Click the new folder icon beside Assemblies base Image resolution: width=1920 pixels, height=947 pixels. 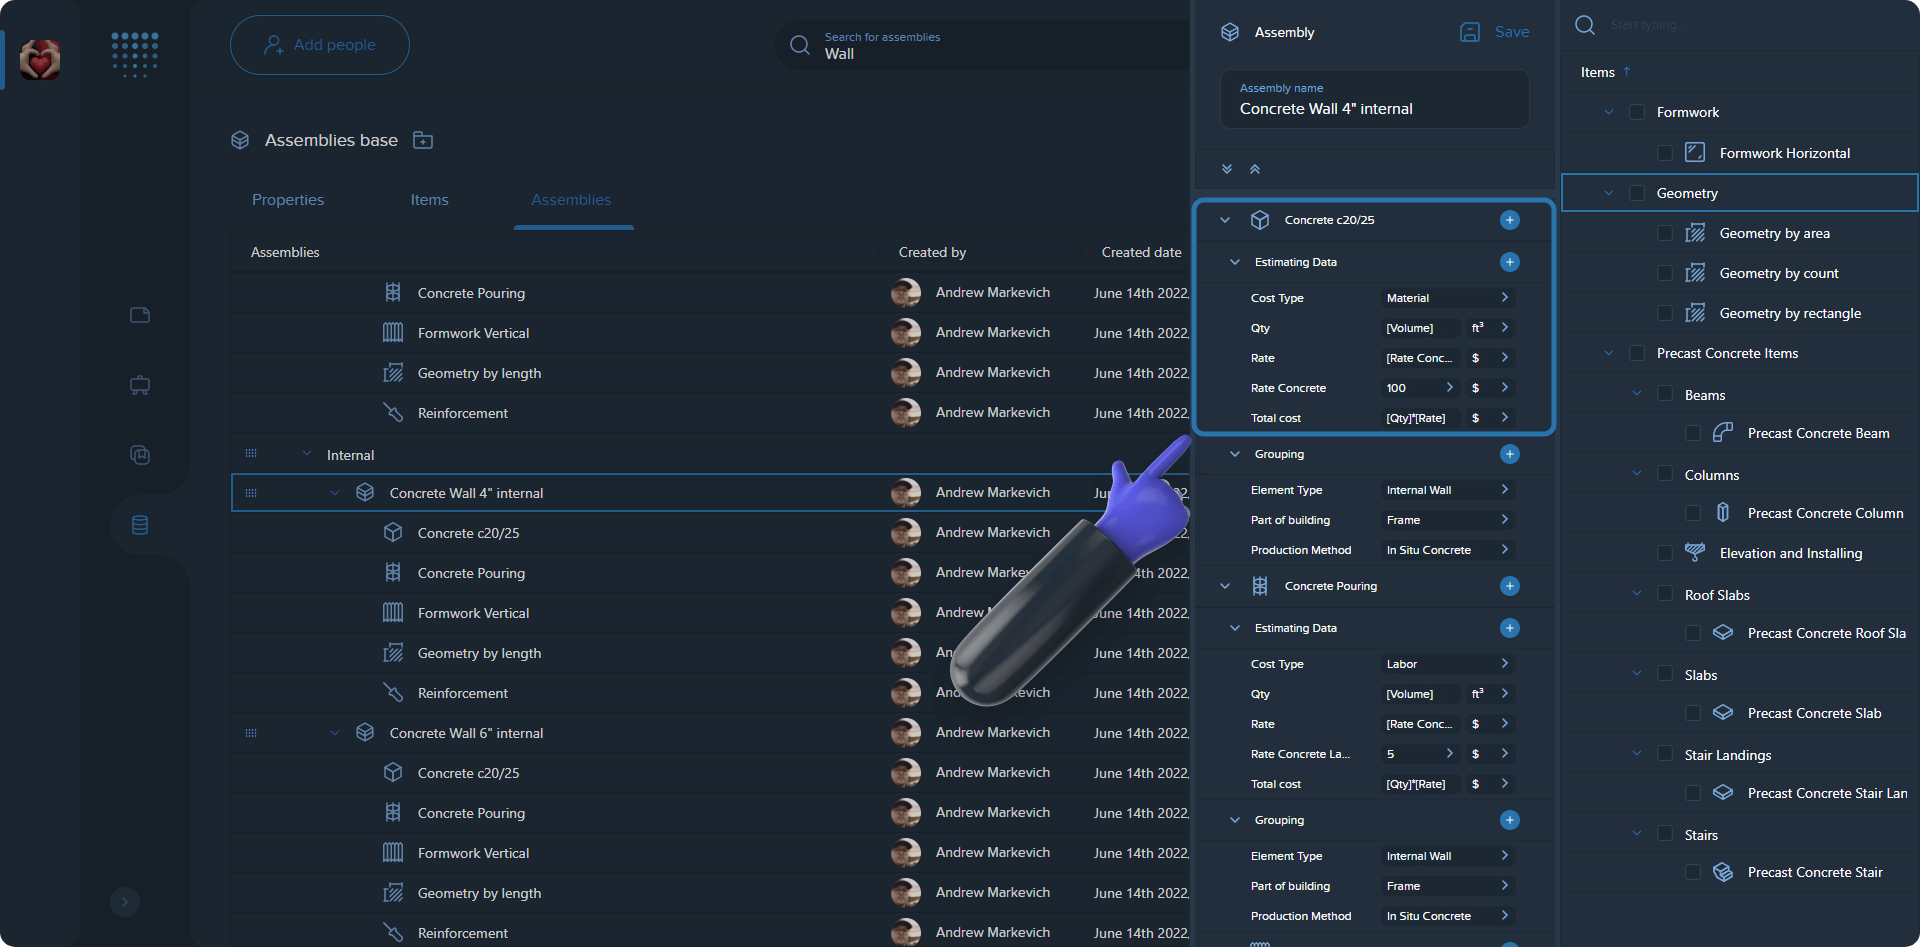point(423,140)
